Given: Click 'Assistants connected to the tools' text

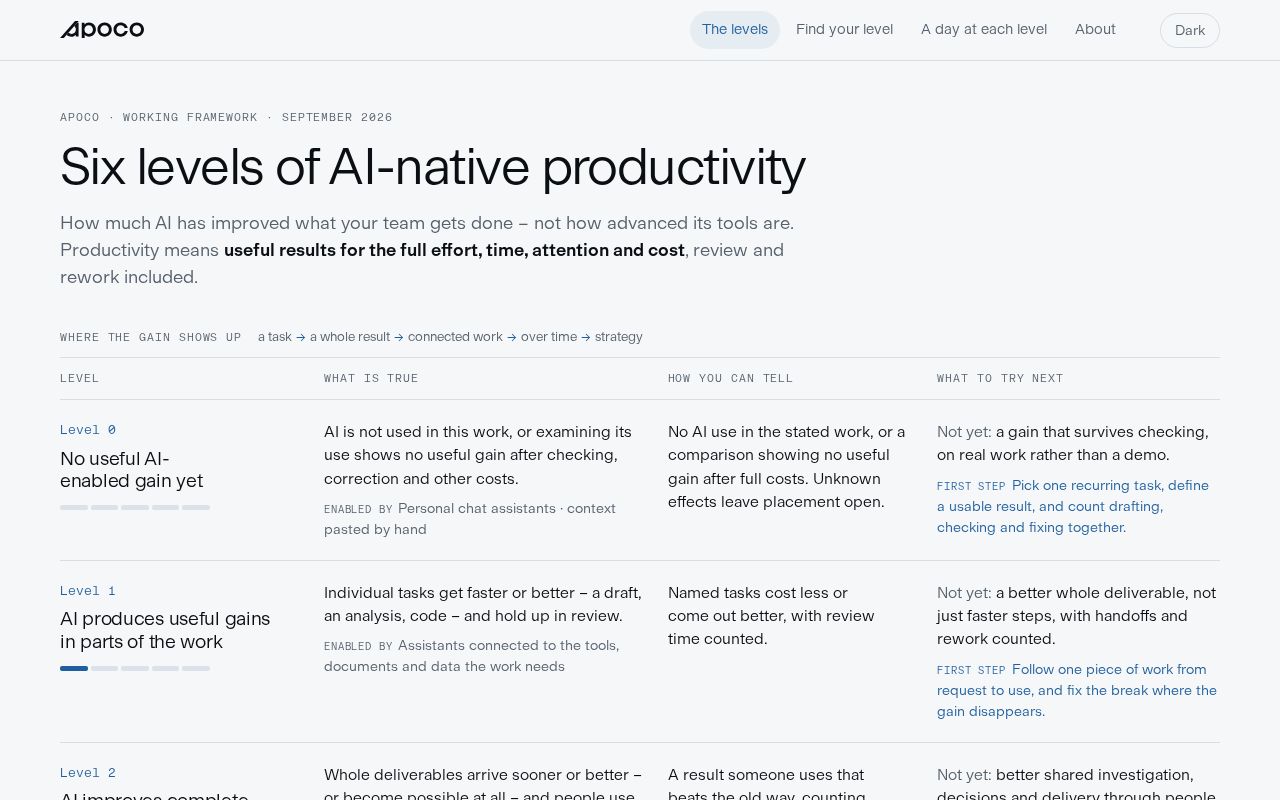Looking at the screenshot, I should (x=472, y=656).
